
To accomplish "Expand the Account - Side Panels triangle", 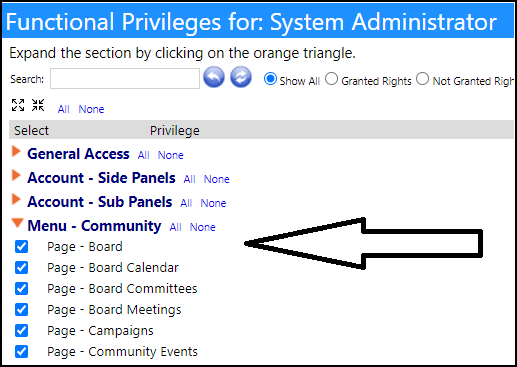I will click(x=16, y=175).
